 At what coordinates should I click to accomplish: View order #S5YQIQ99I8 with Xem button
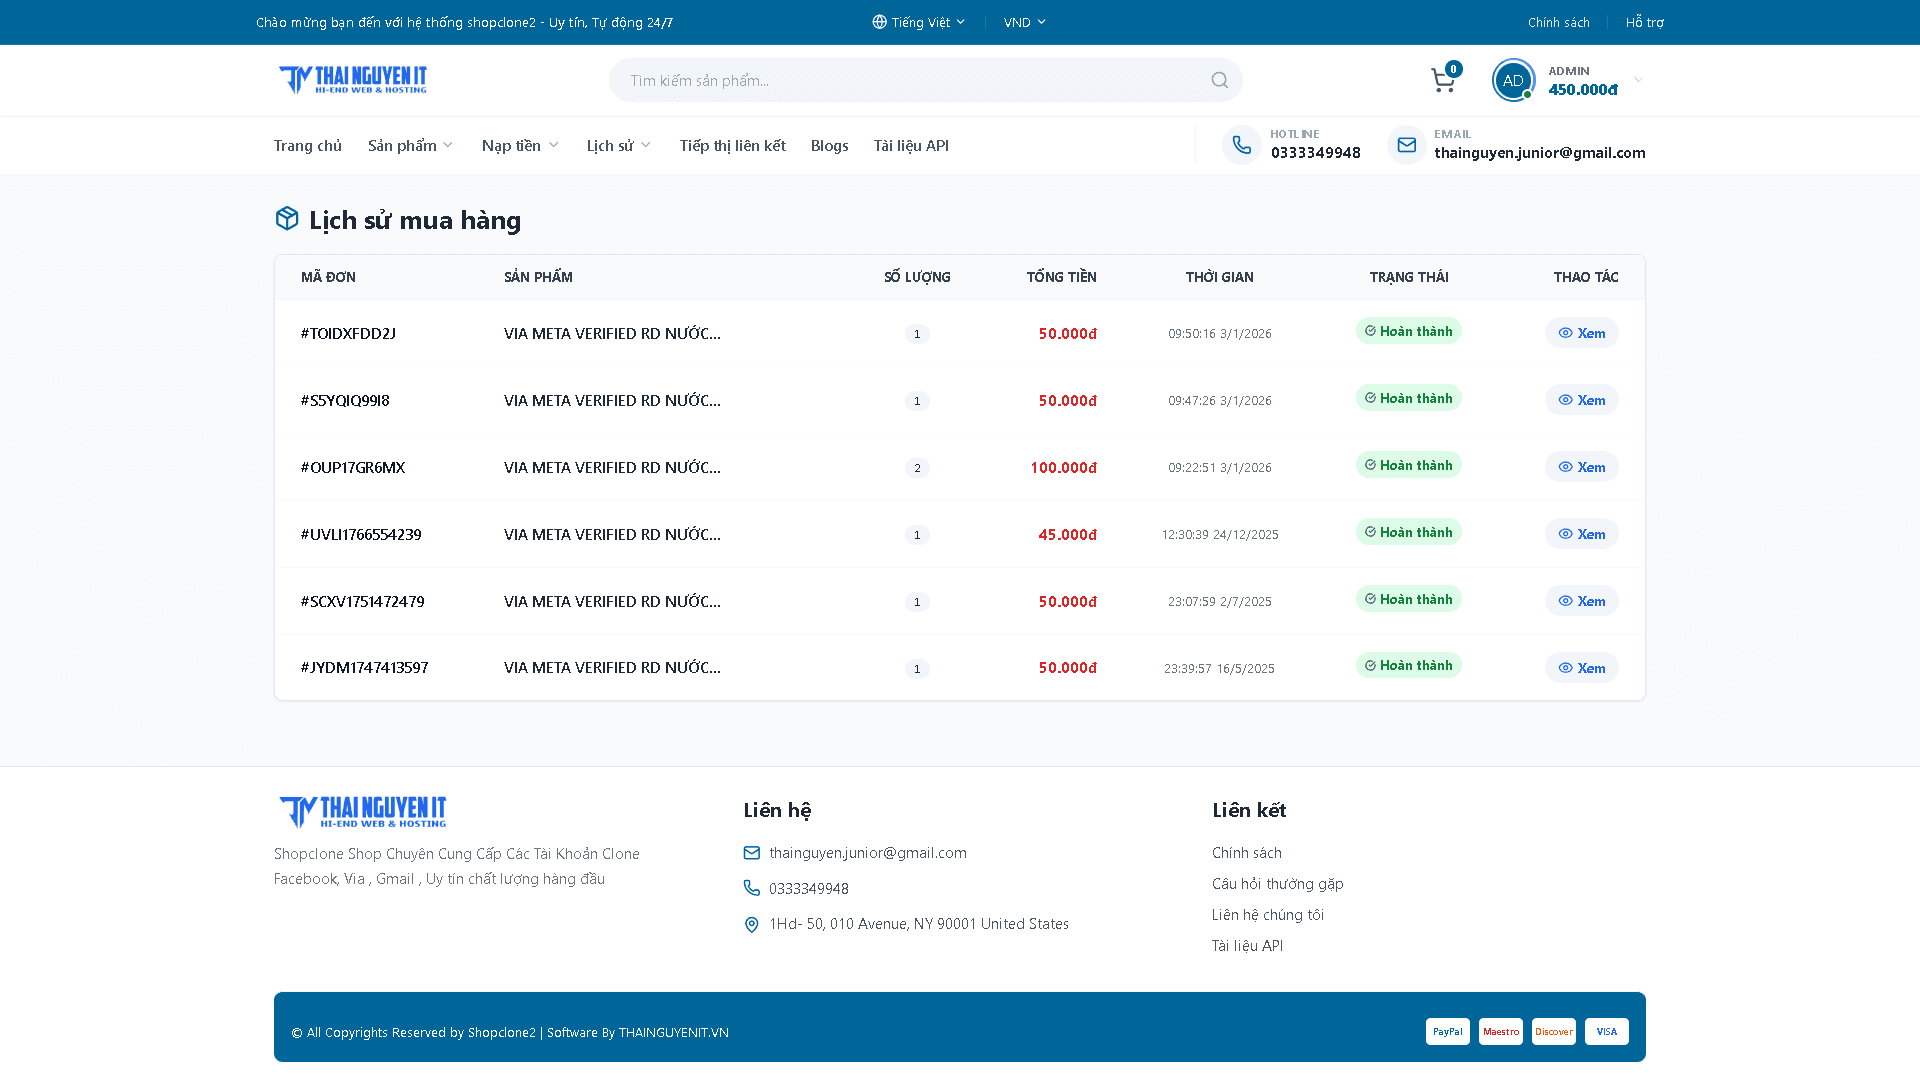pyautogui.click(x=1581, y=400)
